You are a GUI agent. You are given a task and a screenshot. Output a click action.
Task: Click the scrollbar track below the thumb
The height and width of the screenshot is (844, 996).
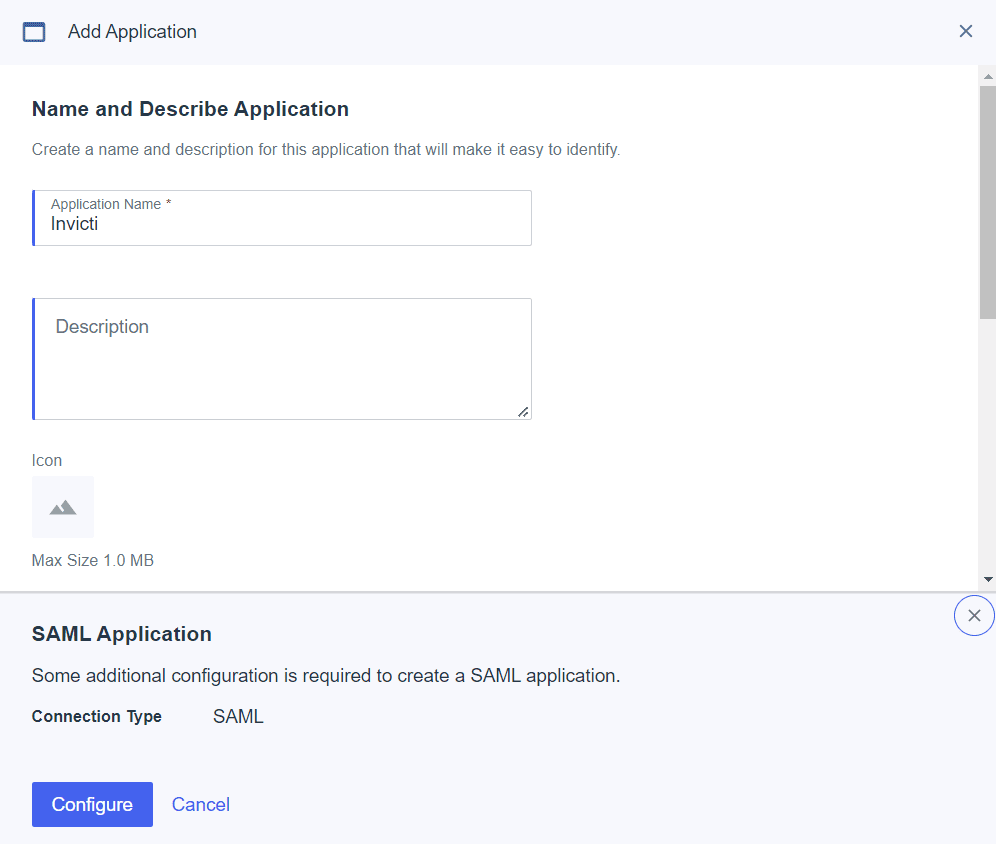point(988,440)
